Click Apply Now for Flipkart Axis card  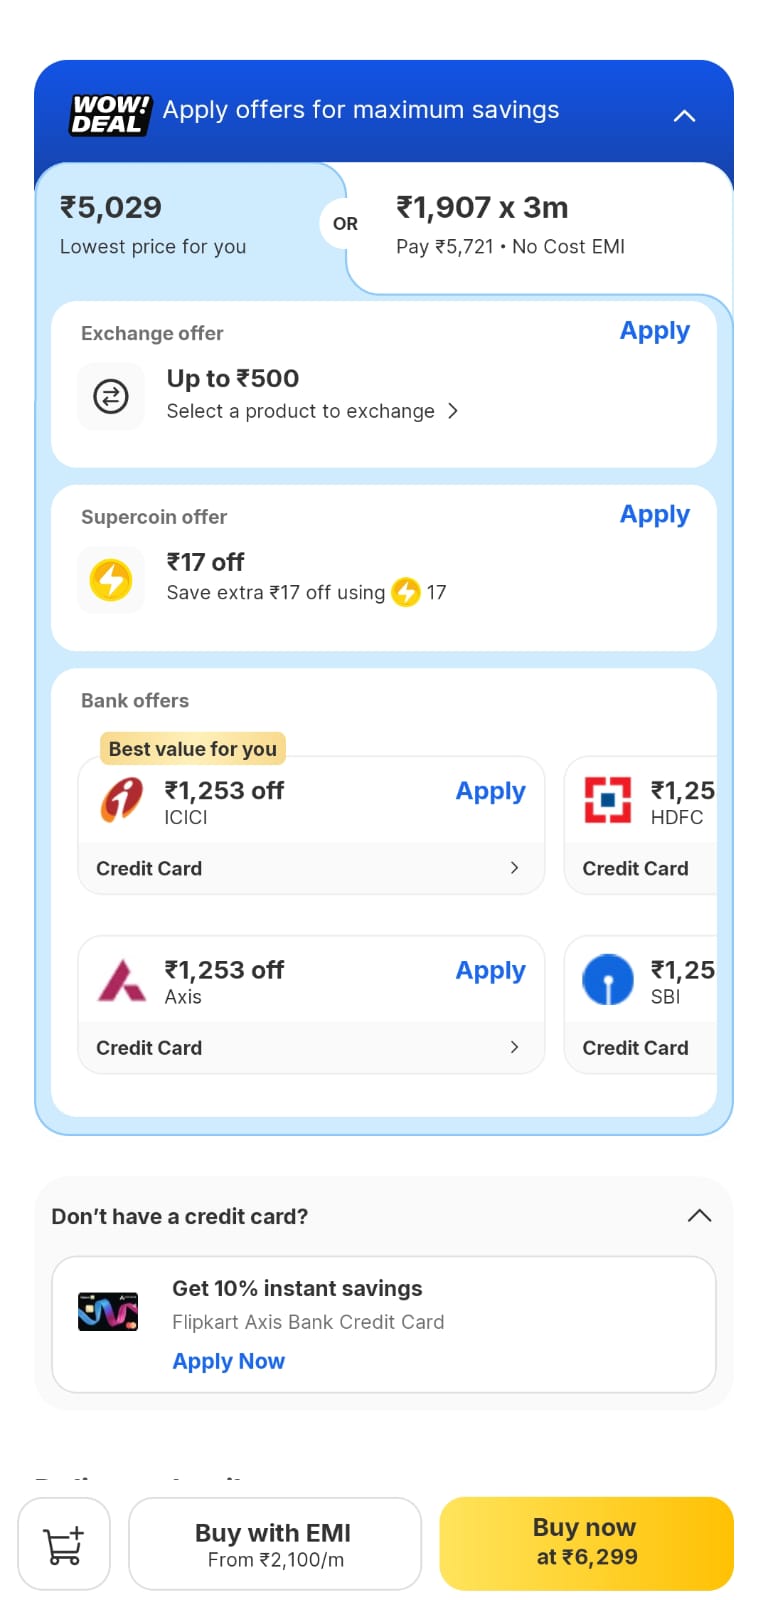point(228,1361)
